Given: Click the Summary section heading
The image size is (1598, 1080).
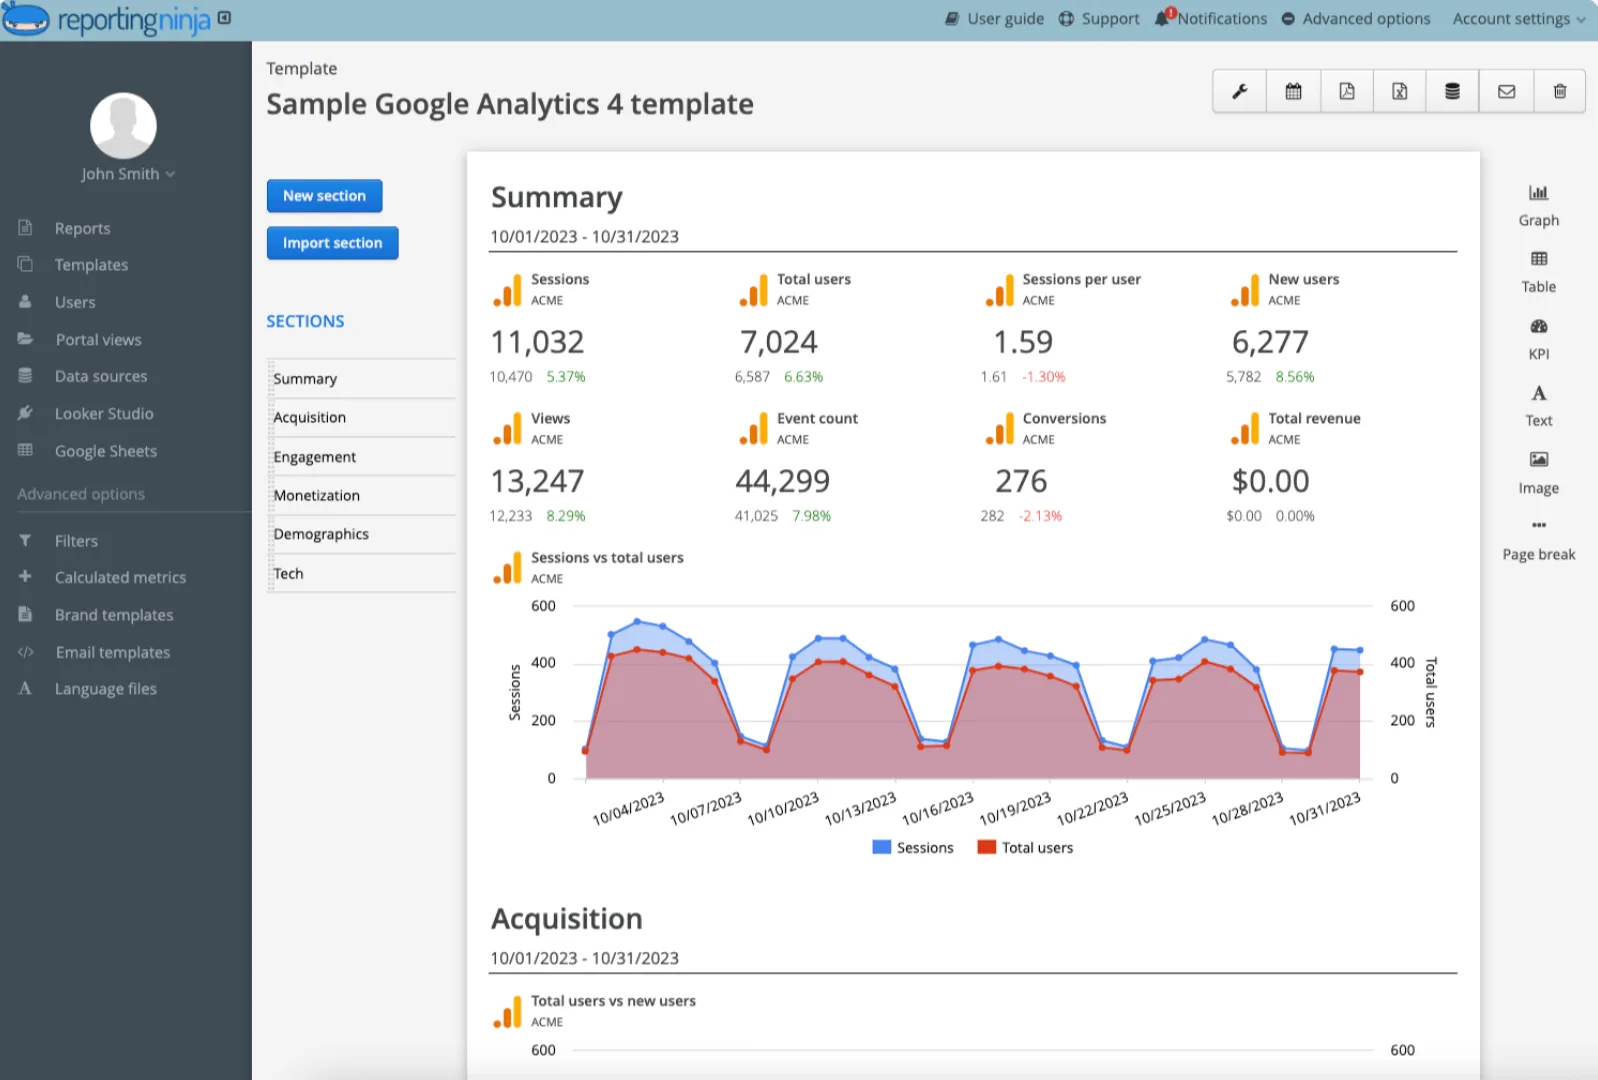Looking at the screenshot, I should coord(557,198).
